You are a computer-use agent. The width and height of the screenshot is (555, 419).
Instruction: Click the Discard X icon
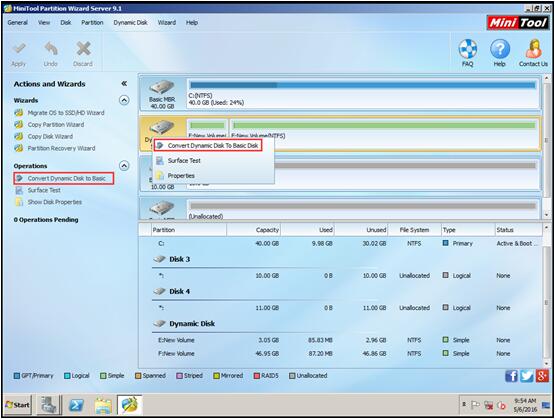coord(83,49)
